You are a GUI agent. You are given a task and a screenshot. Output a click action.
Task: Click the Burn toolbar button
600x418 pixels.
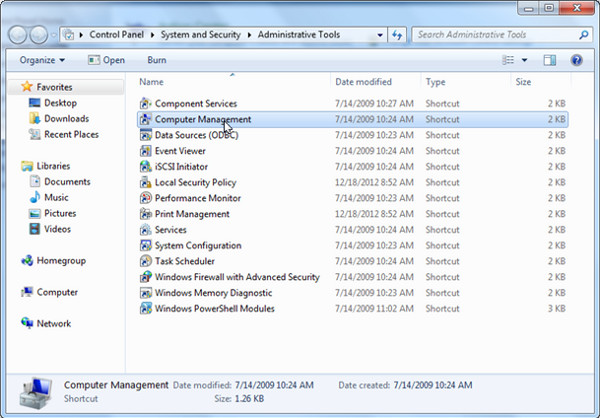click(x=157, y=60)
